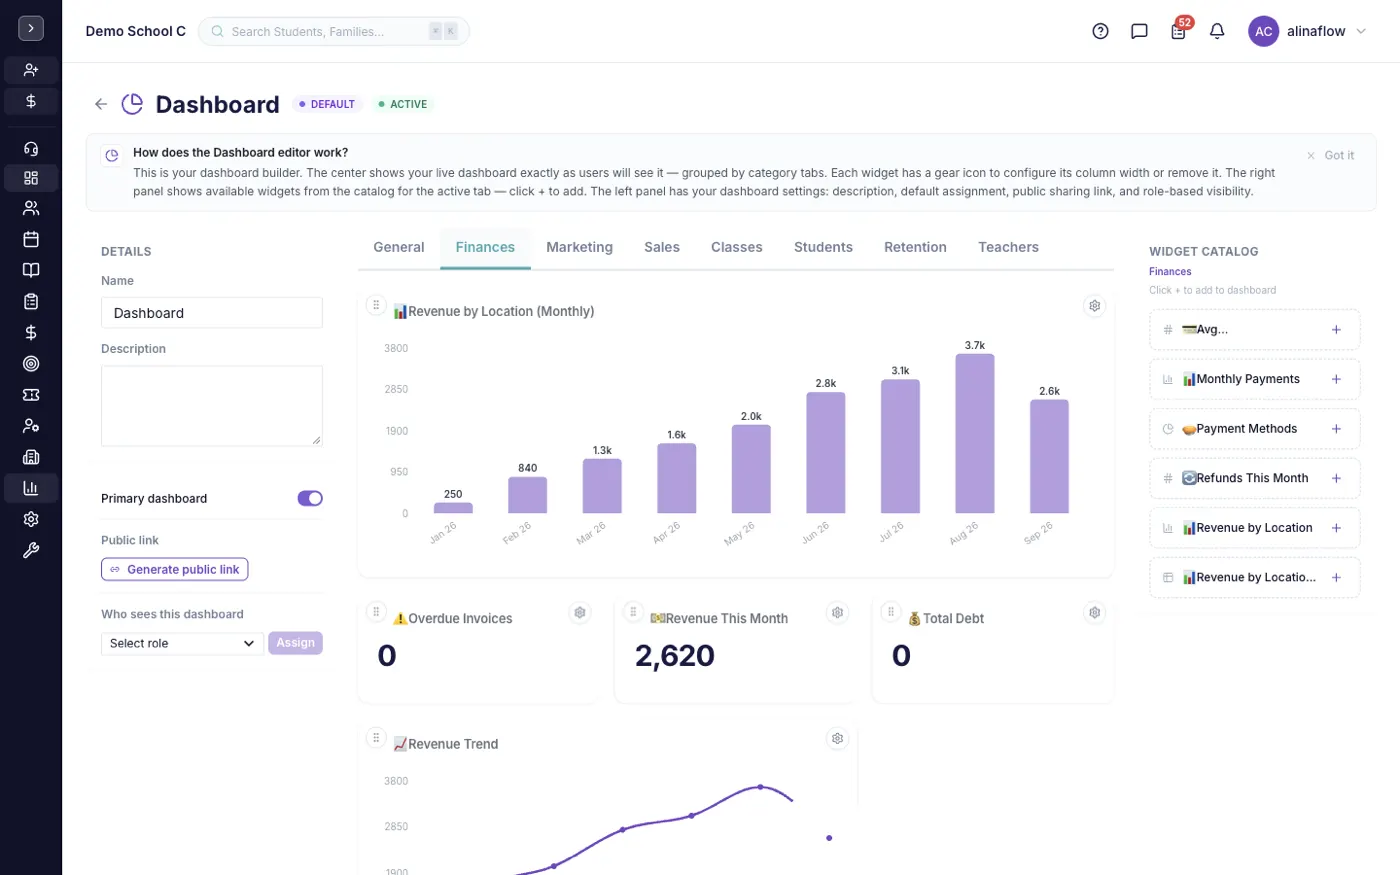Click the Jan 26 bar labeled 250
This screenshot has height=875, width=1400.
(453, 507)
